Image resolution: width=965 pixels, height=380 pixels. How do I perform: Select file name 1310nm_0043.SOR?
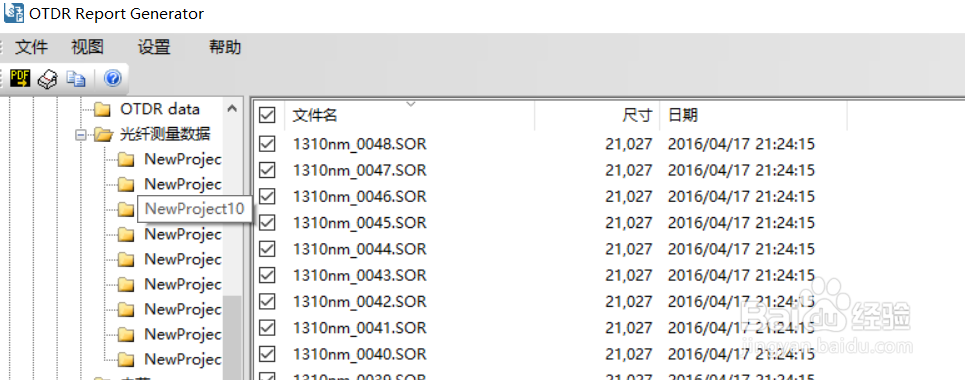[x=359, y=275]
